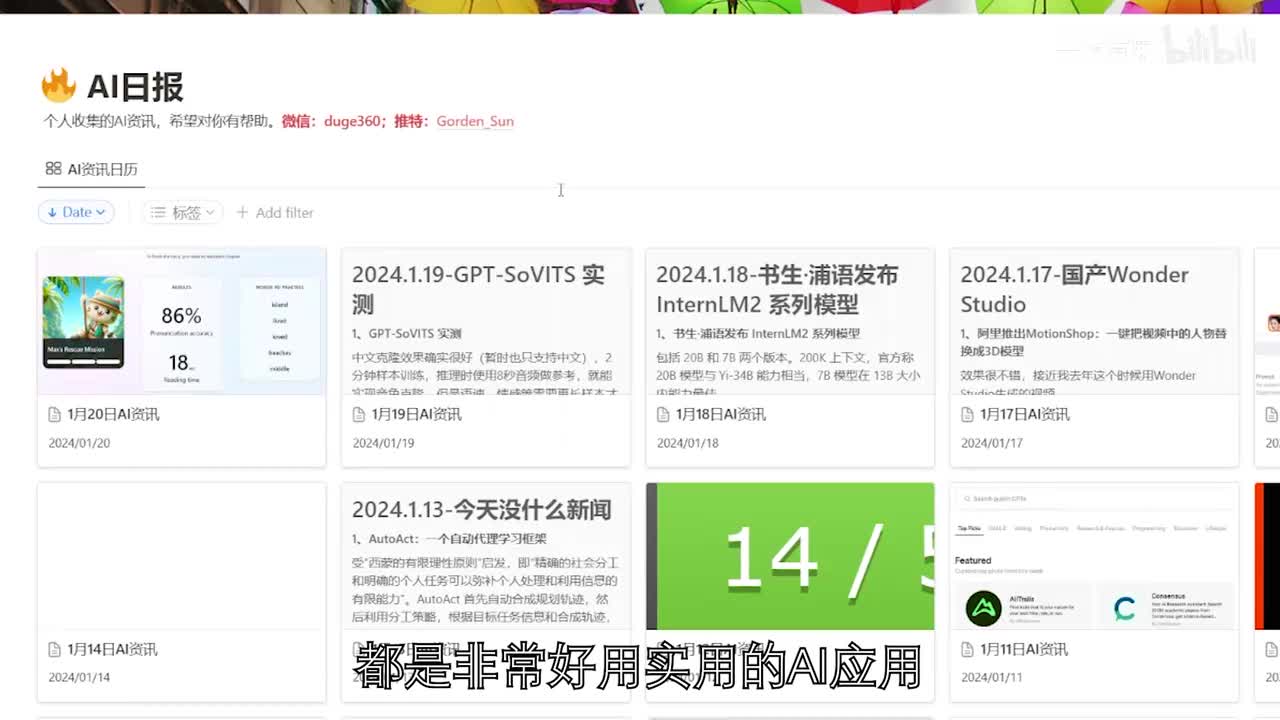Click the page icon of 1月11日AI资讯
This screenshot has height=720, width=1280.
coord(967,649)
